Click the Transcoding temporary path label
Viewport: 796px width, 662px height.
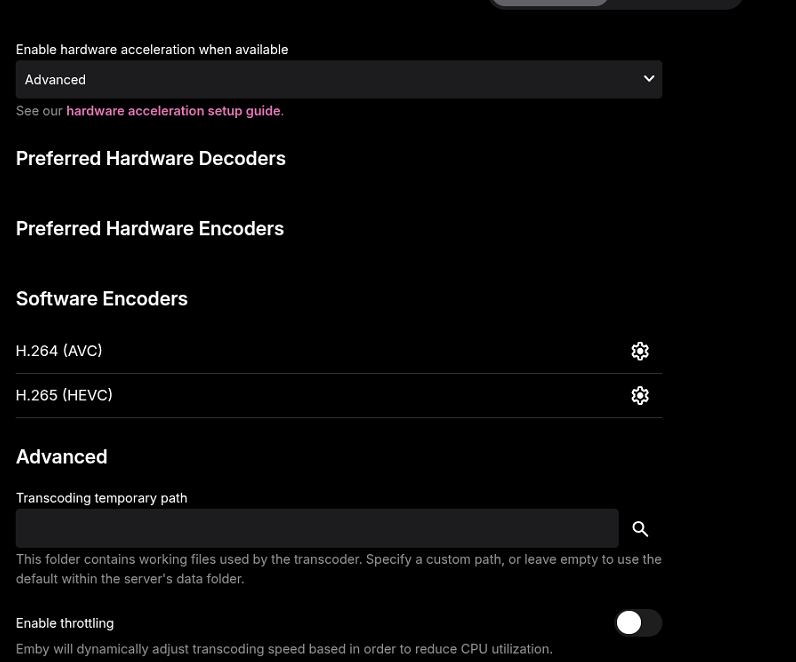pyautogui.click(x=102, y=498)
